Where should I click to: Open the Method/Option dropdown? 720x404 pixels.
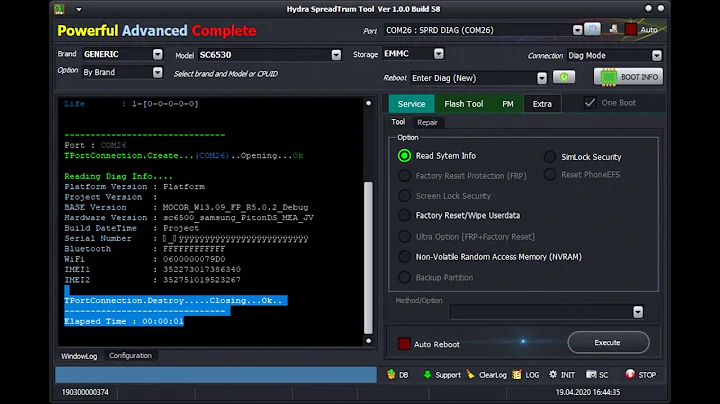pos(638,312)
